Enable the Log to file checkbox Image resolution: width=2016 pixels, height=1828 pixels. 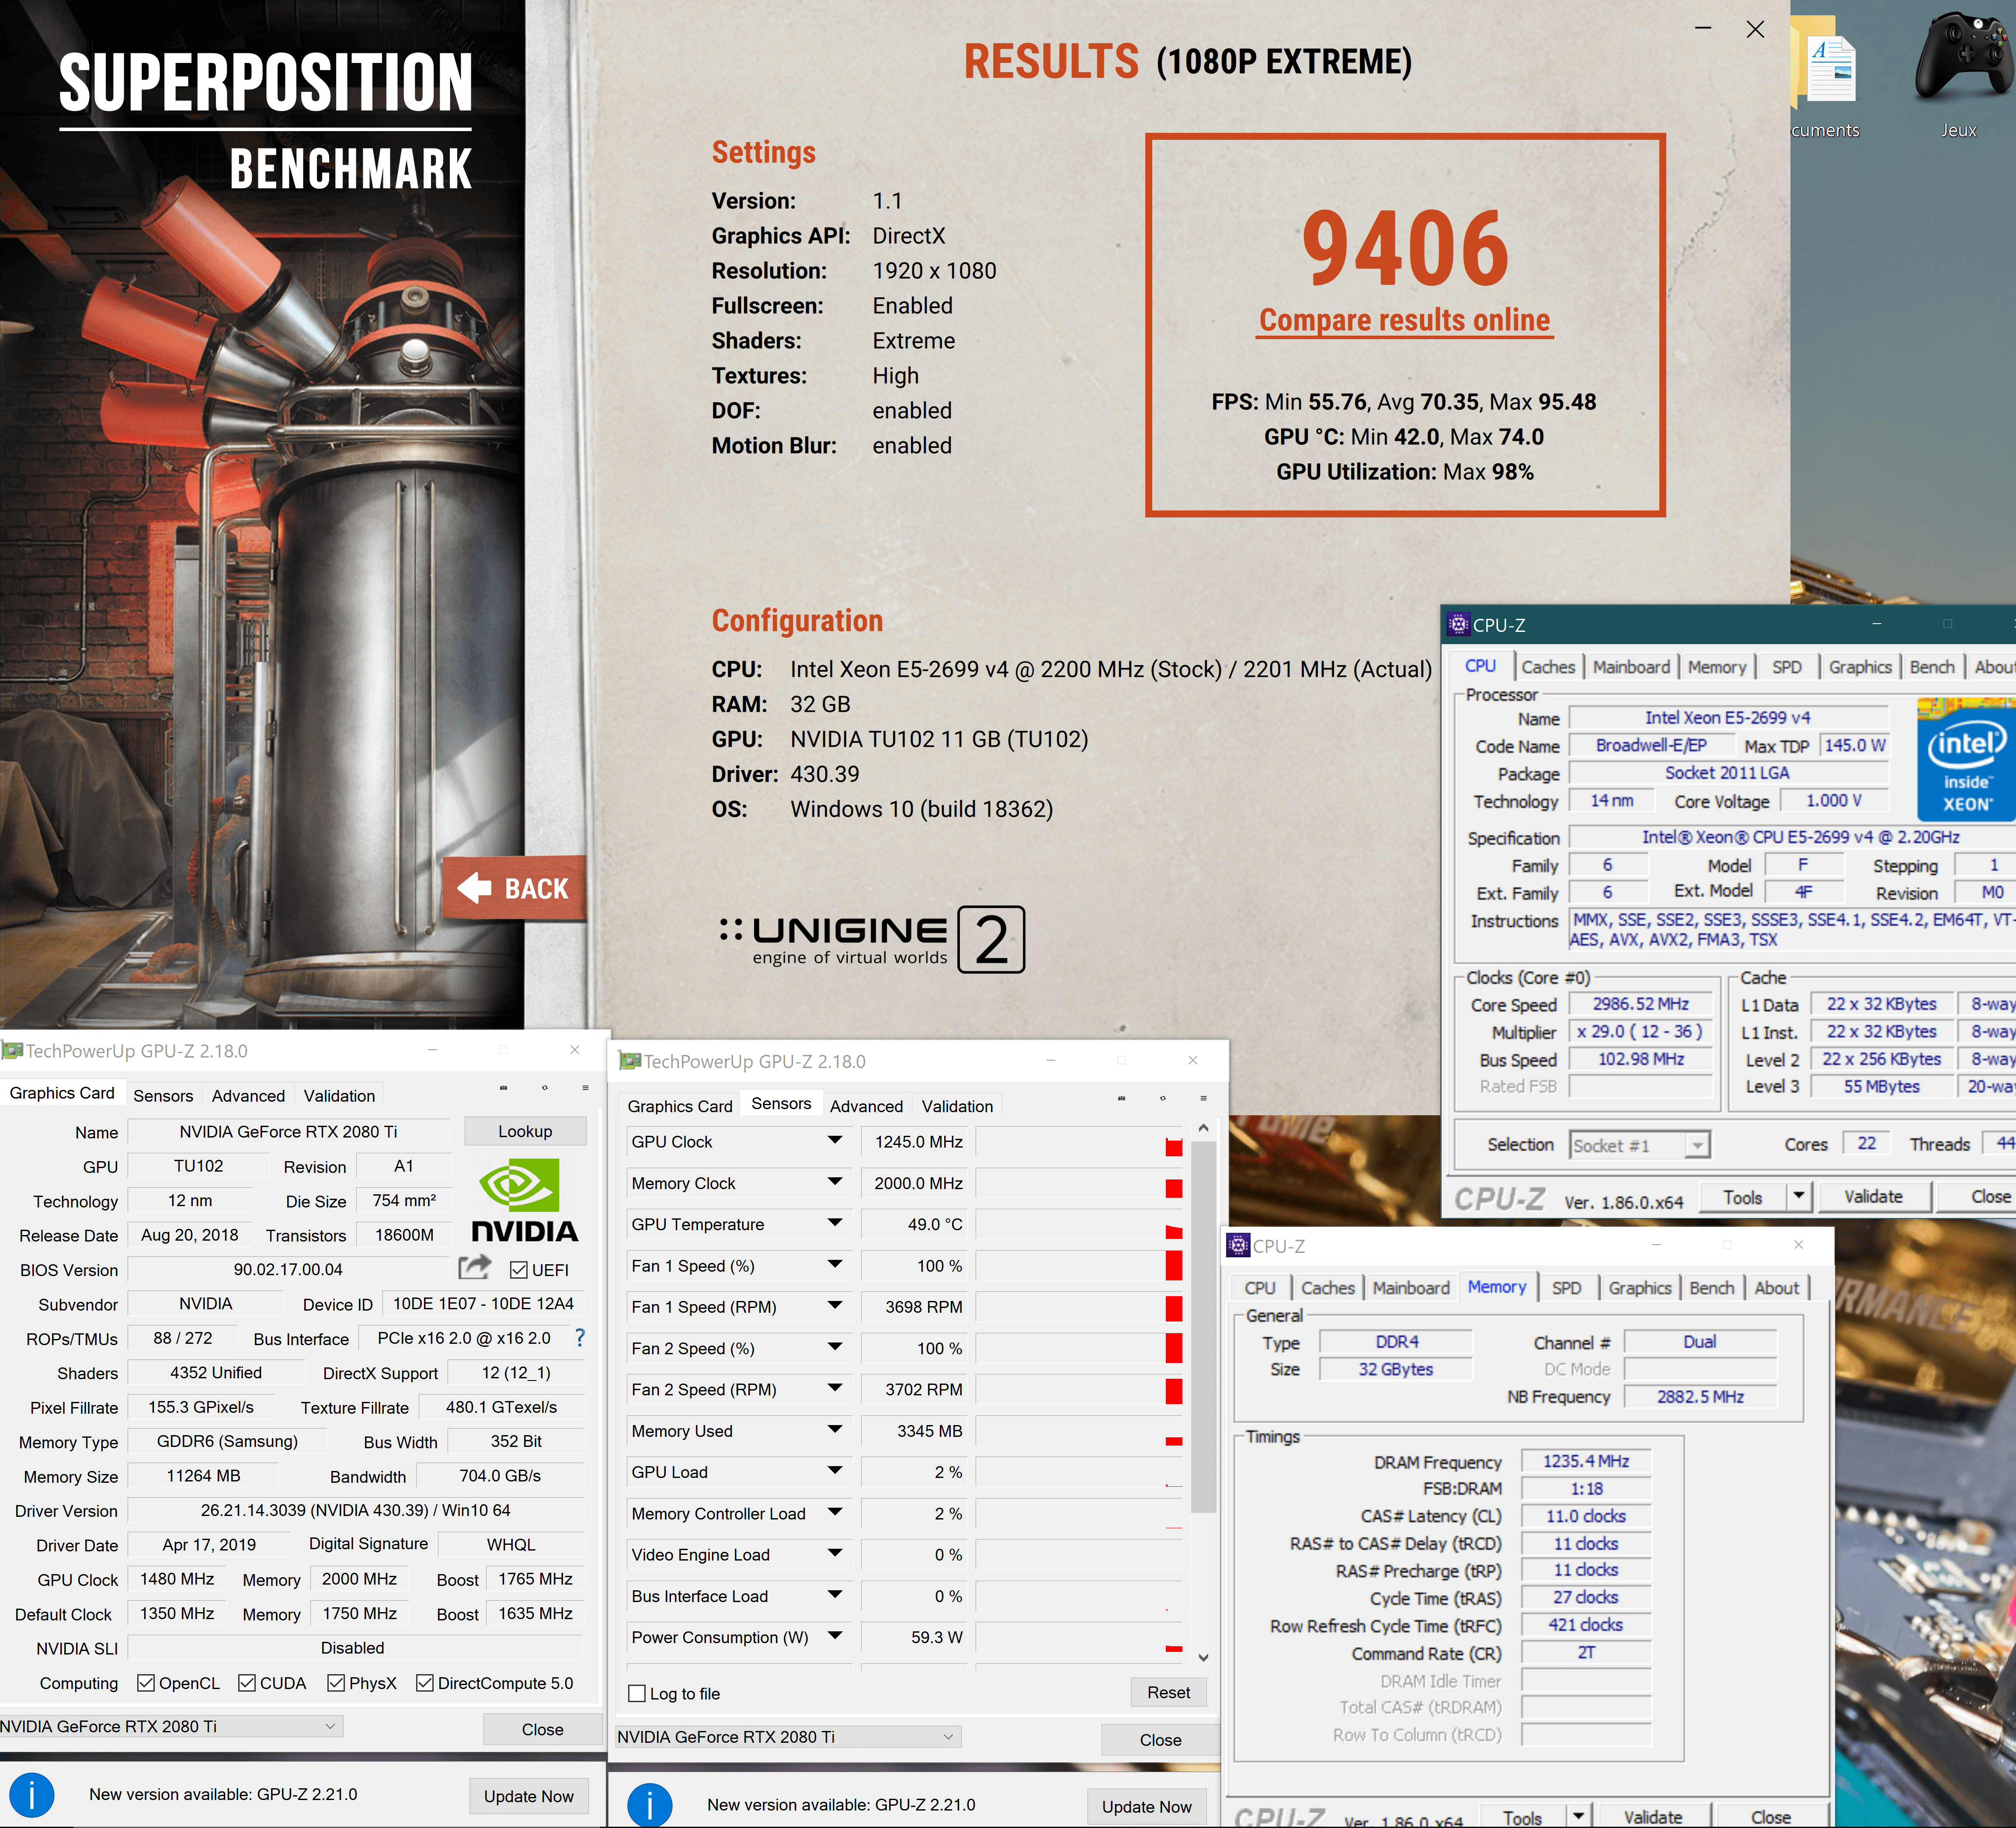point(637,1693)
